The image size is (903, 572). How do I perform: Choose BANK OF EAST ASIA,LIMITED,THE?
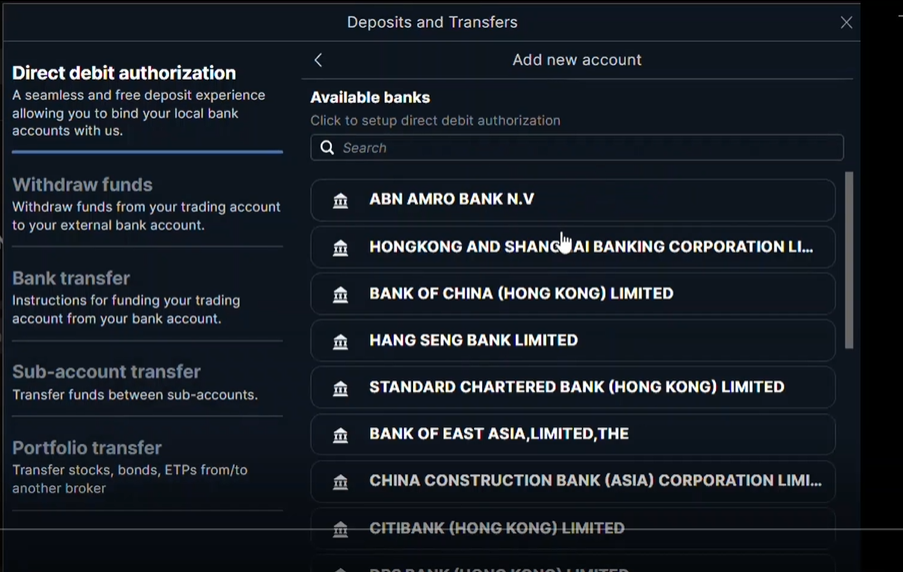[x=573, y=434]
